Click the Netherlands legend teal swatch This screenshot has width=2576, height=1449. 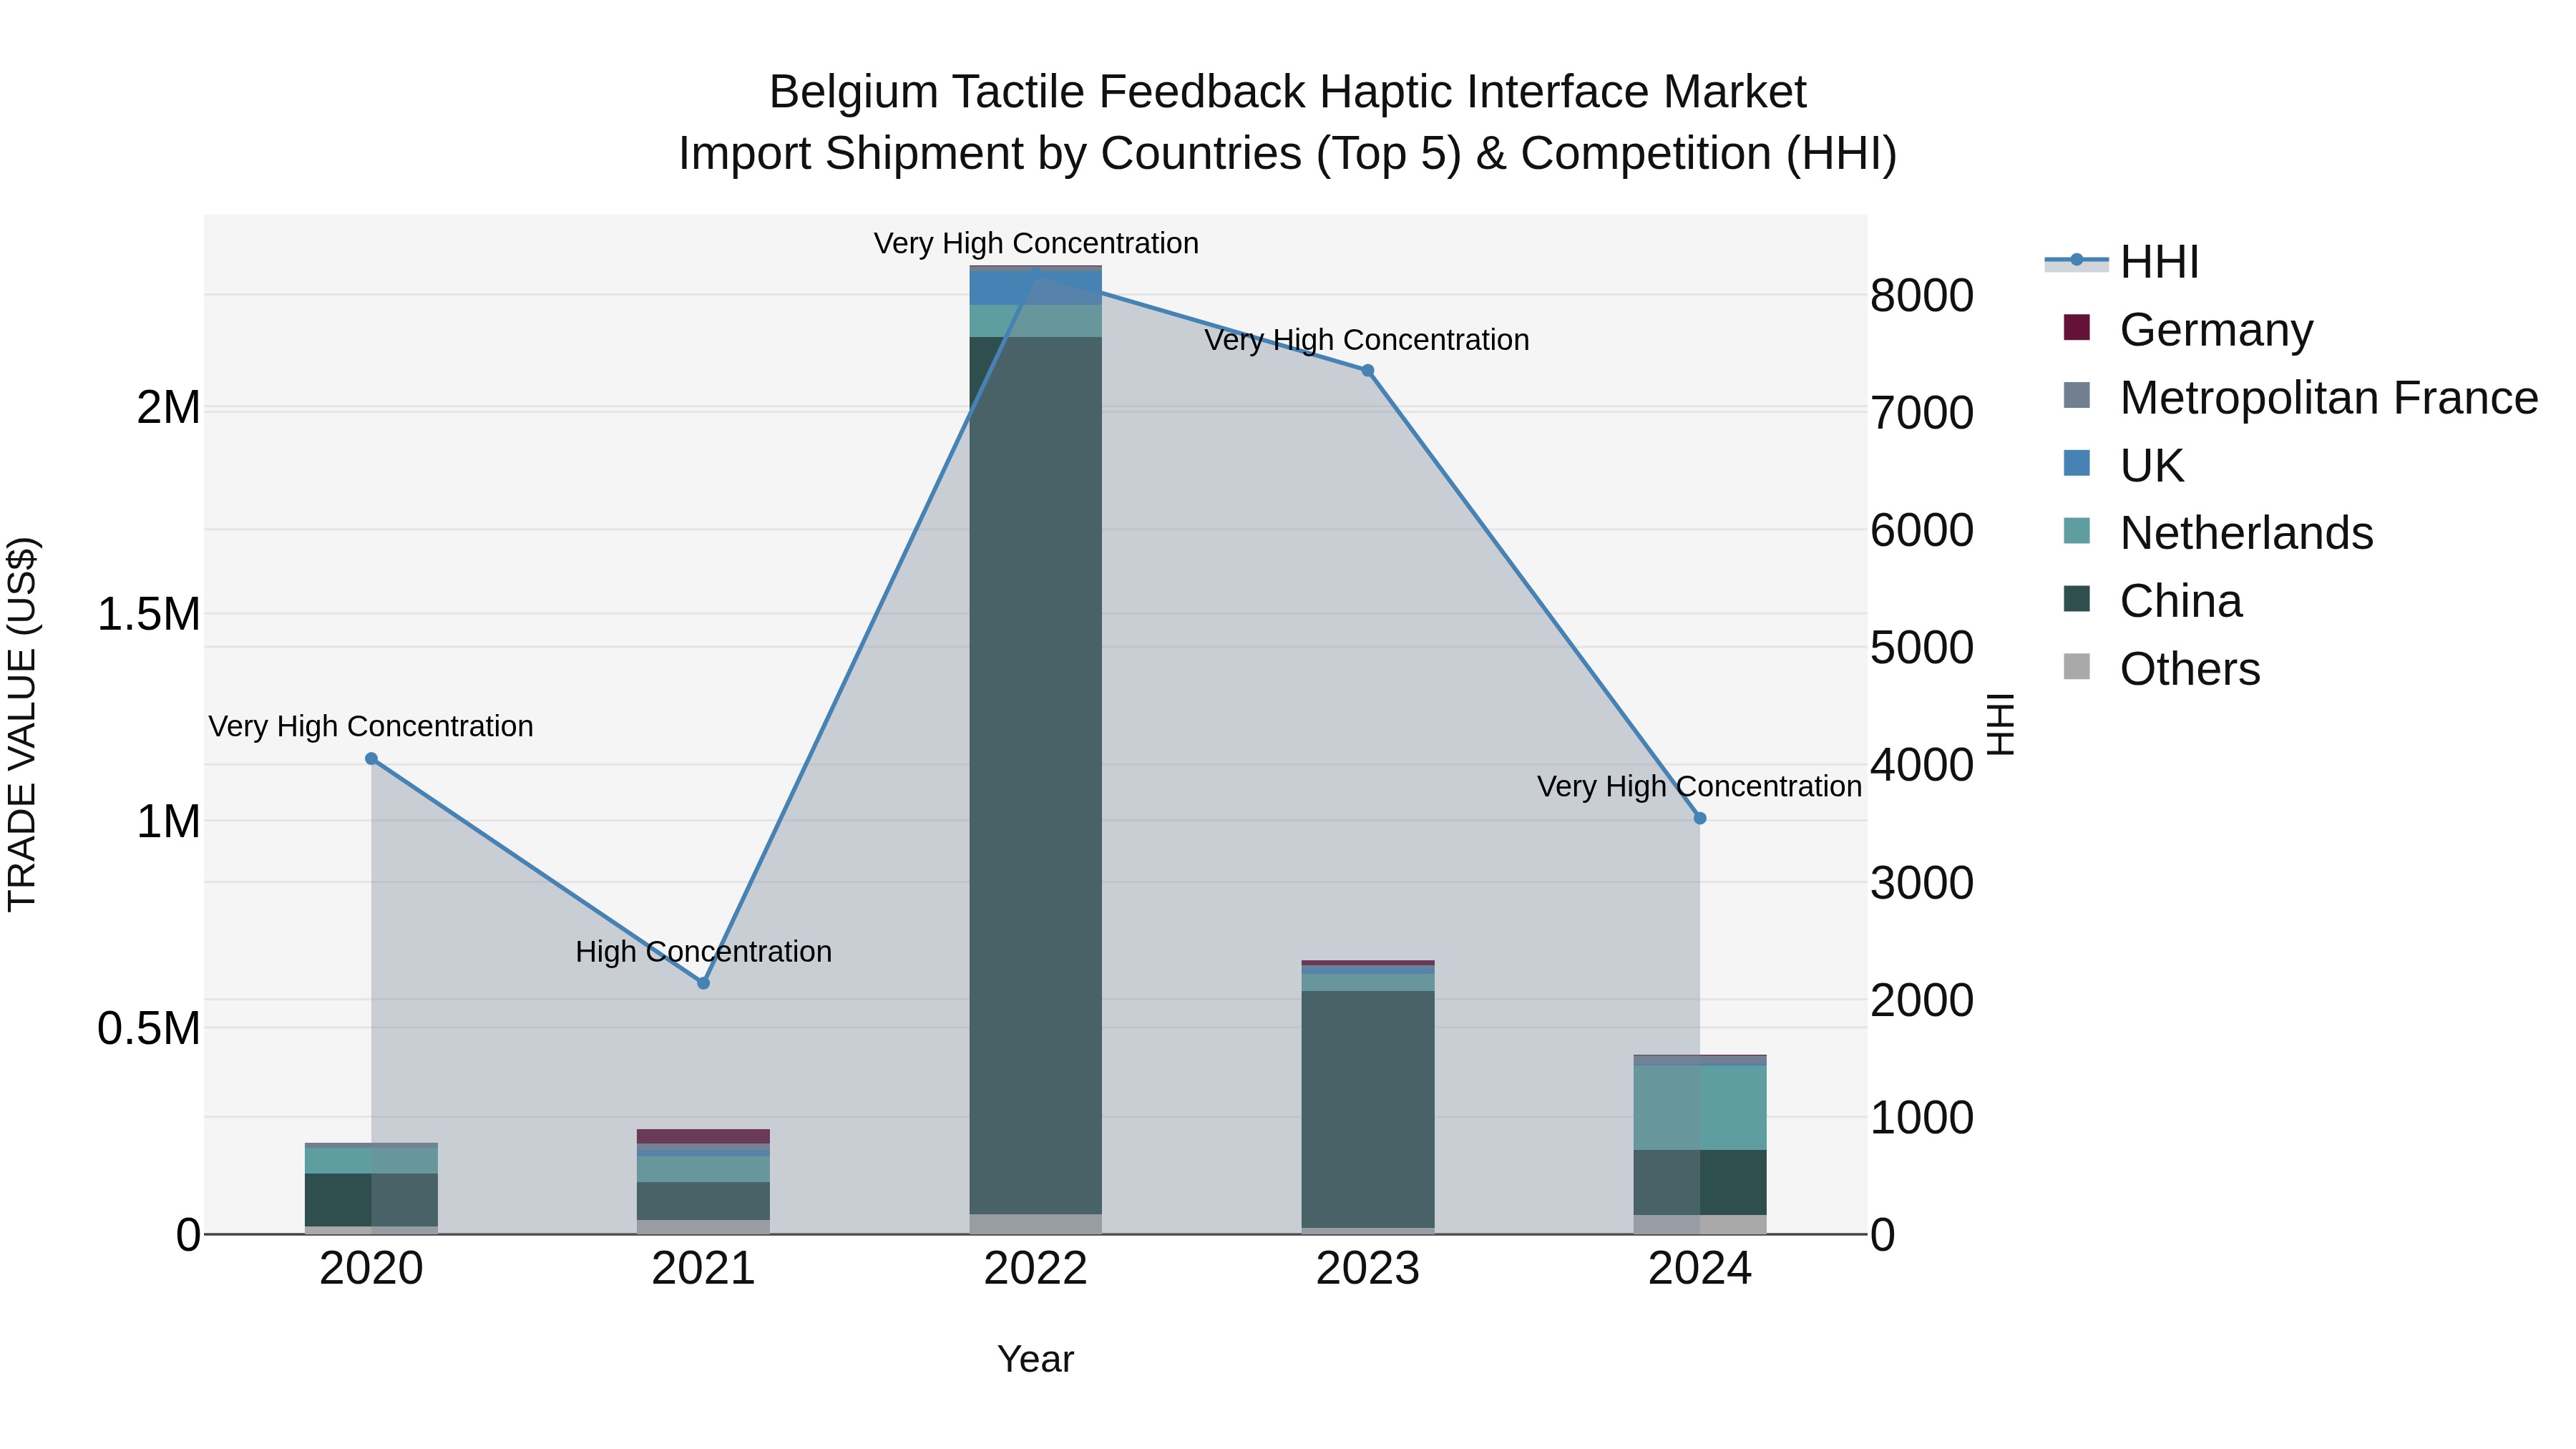pyautogui.click(x=2076, y=531)
